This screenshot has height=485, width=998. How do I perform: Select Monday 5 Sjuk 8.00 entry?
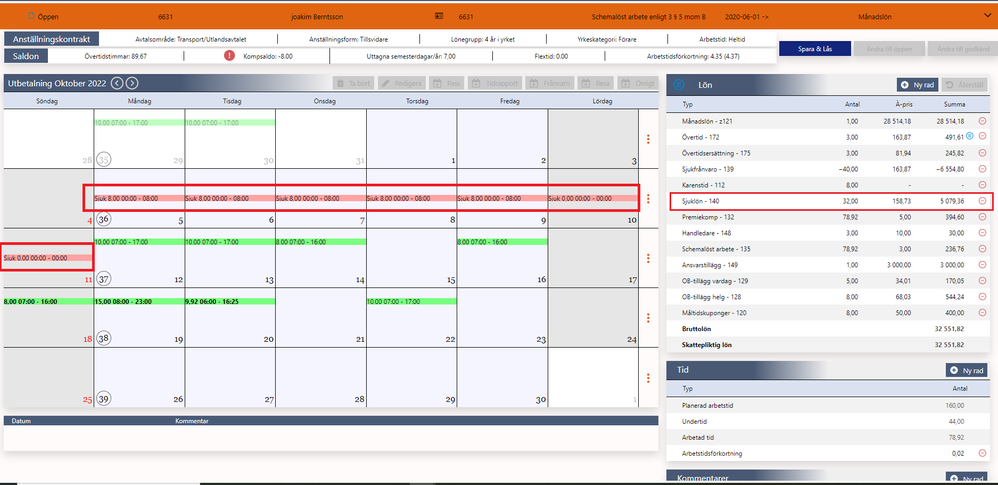tap(139, 199)
